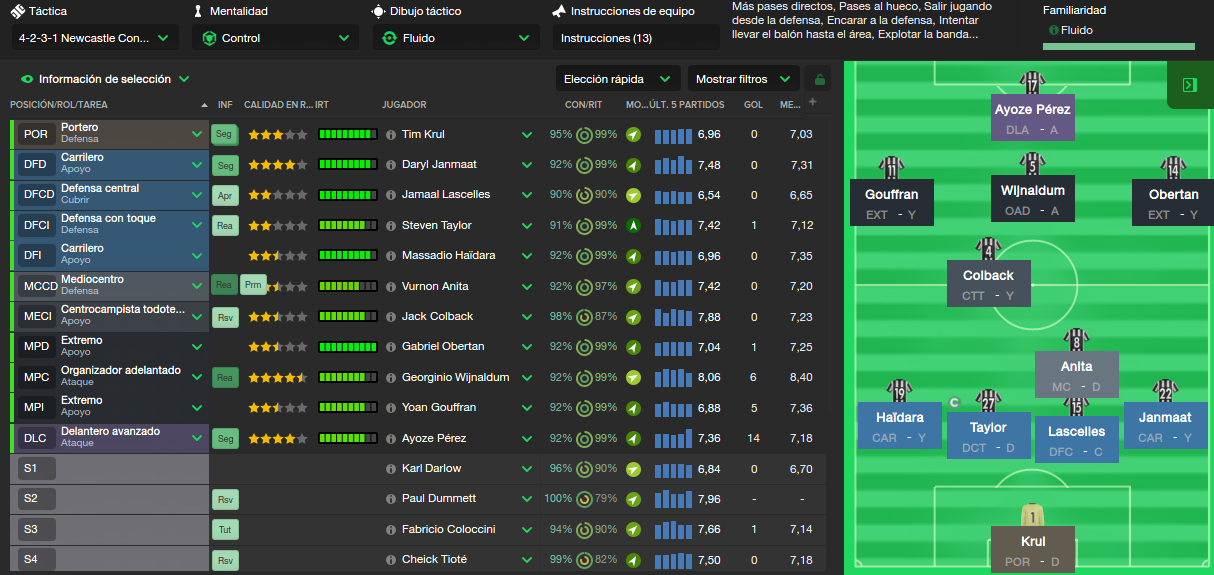Screen dimensions: 1214x575
Task: Click info icon beside Daryl Janmaat
Action: [391, 165]
